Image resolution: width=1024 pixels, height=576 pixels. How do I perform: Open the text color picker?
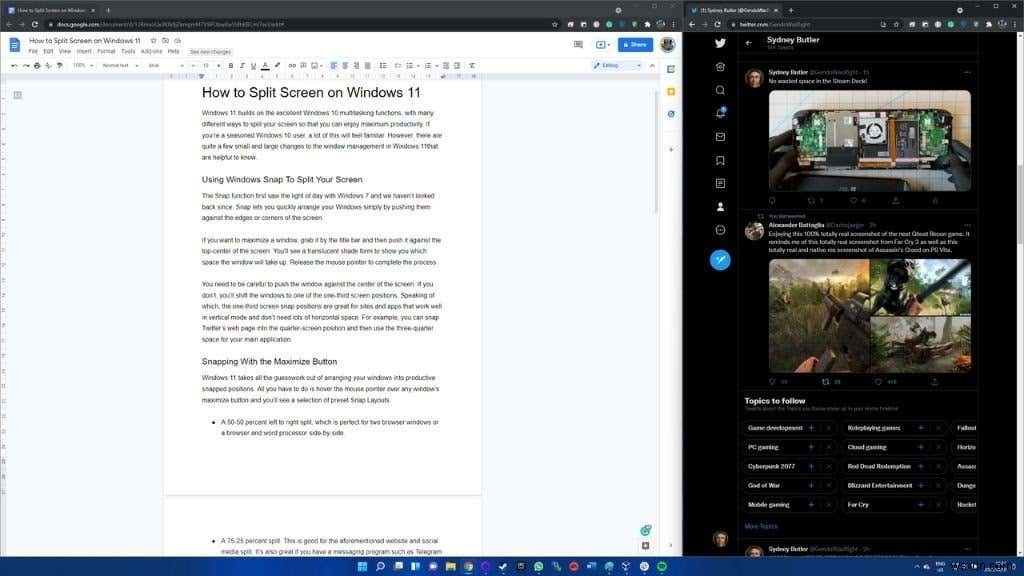264,65
